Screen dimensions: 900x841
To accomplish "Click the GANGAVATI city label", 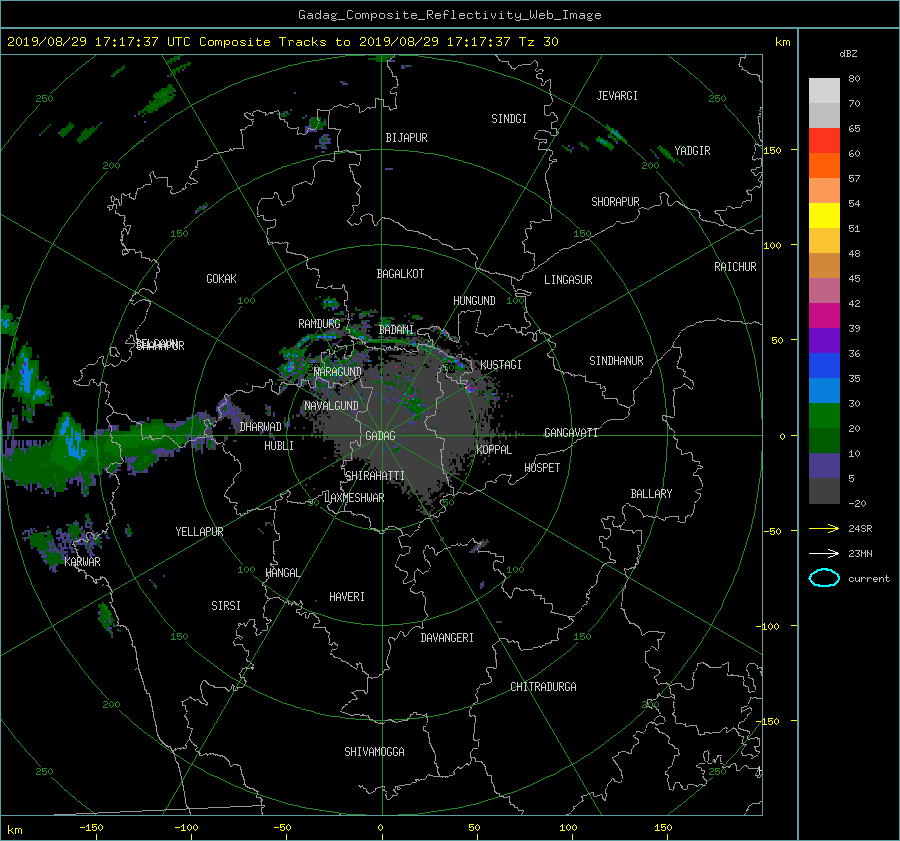I will click(571, 433).
